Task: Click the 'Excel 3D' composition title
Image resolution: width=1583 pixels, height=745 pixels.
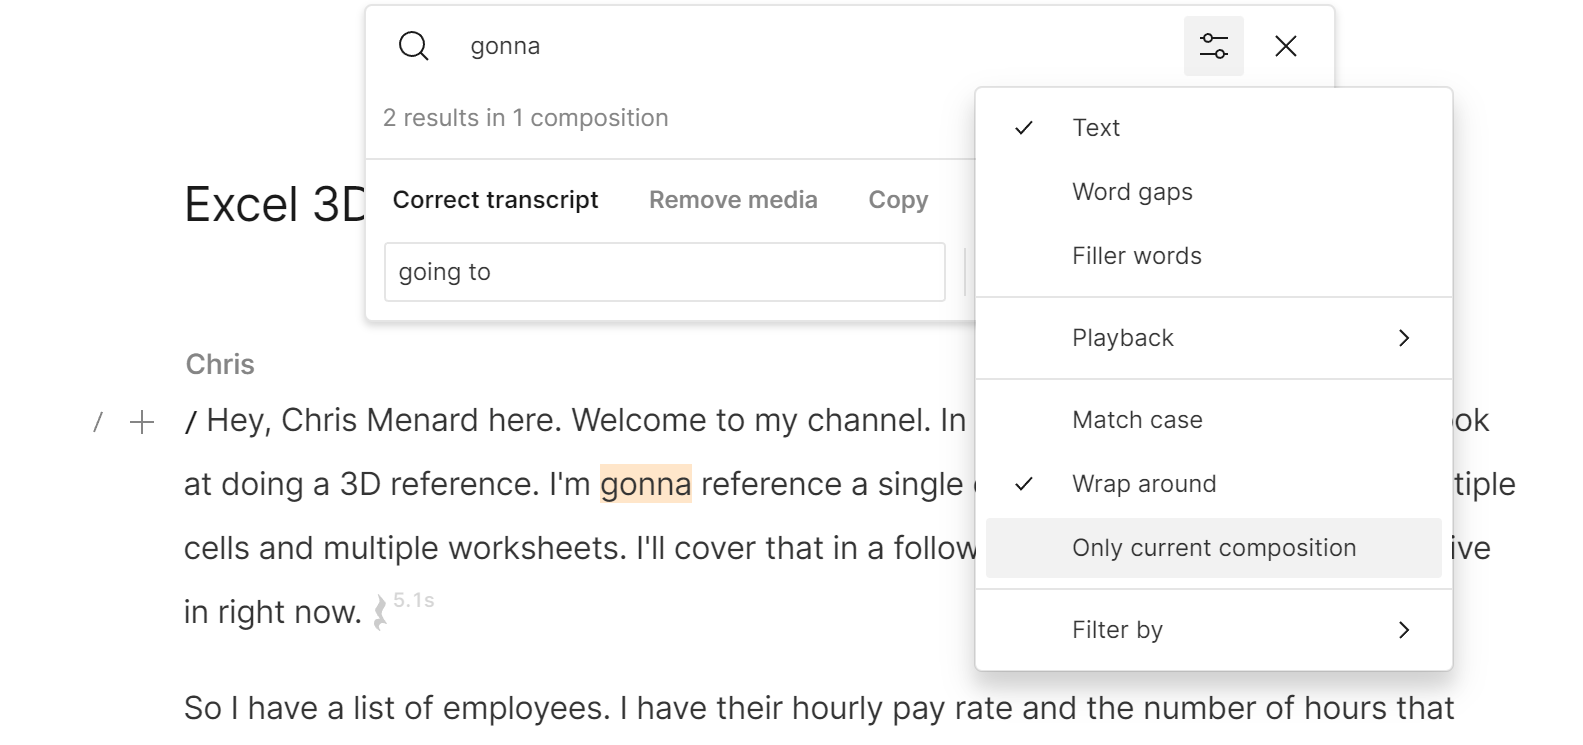Action: [x=275, y=205]
